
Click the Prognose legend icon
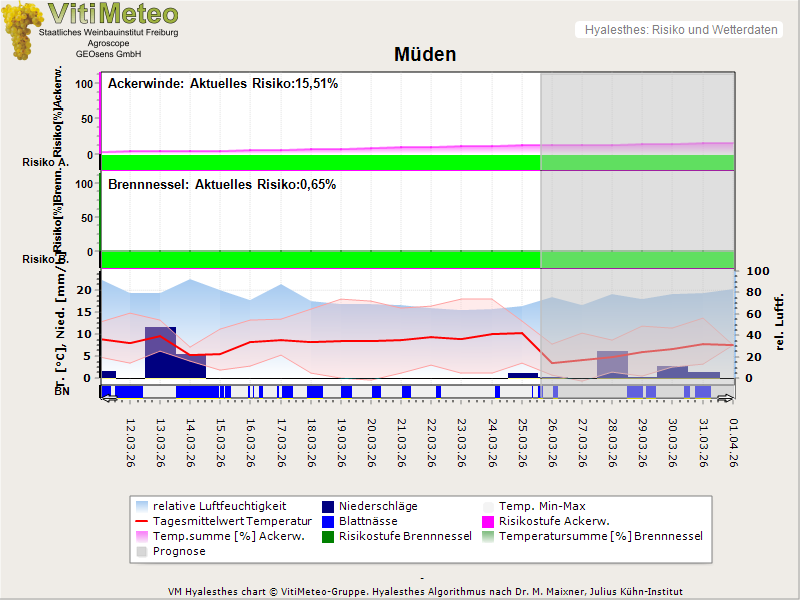143,551
